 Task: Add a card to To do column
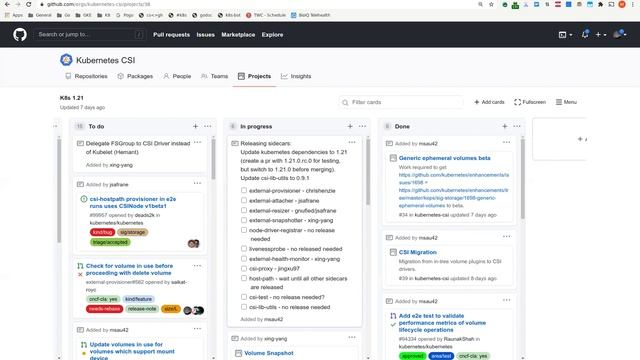(x=196, y=127)
